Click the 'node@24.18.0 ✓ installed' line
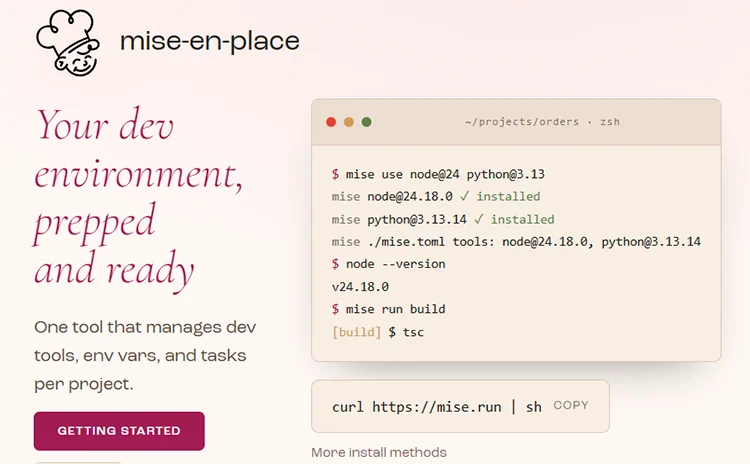This screenshot has height=464, width=750. click(x=436, y=197)
